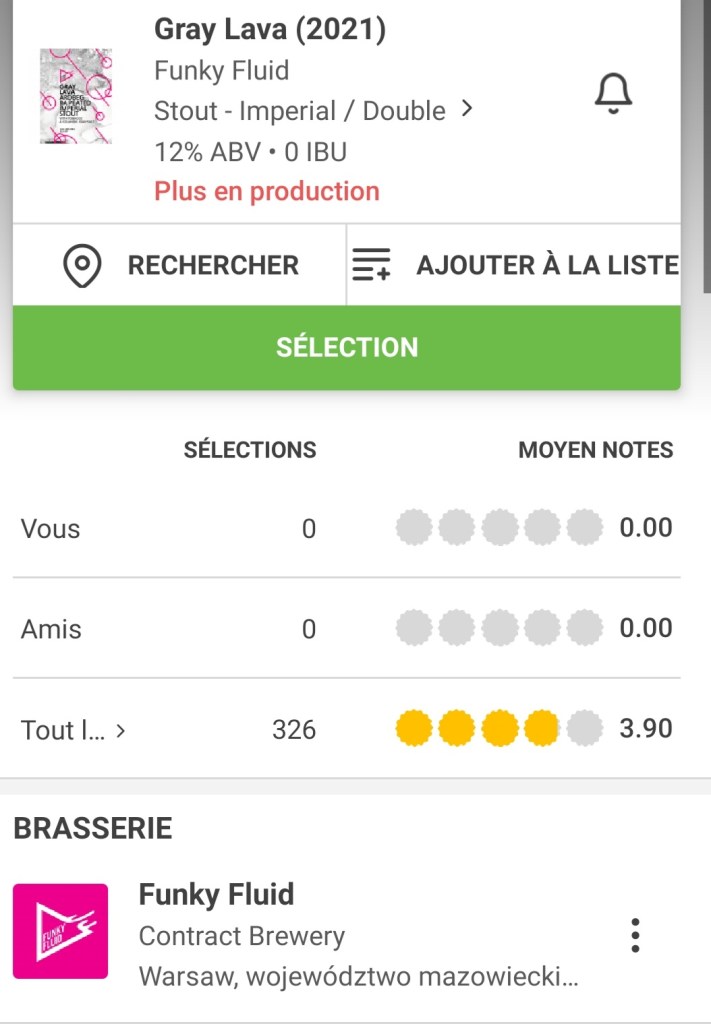Expand the Stout - Imperial / Double style chevron

(466, 110)
